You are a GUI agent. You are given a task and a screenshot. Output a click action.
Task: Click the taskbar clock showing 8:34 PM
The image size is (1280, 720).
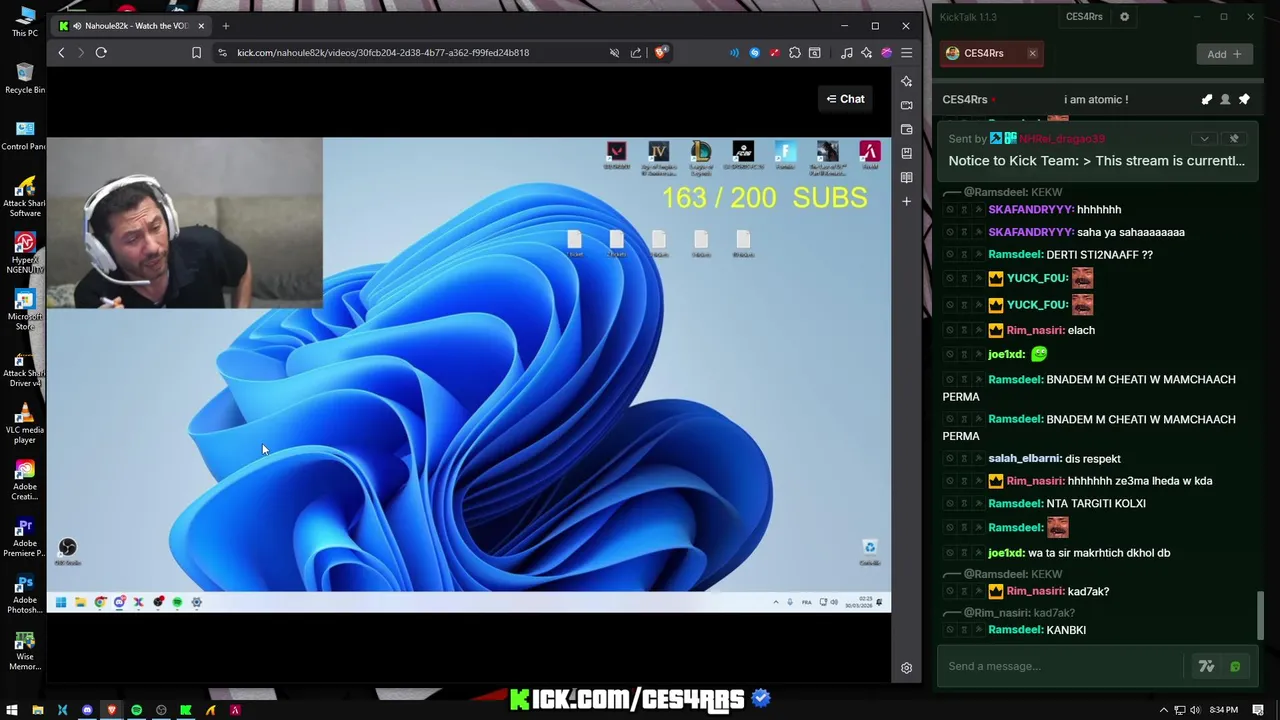point(1224,710)
